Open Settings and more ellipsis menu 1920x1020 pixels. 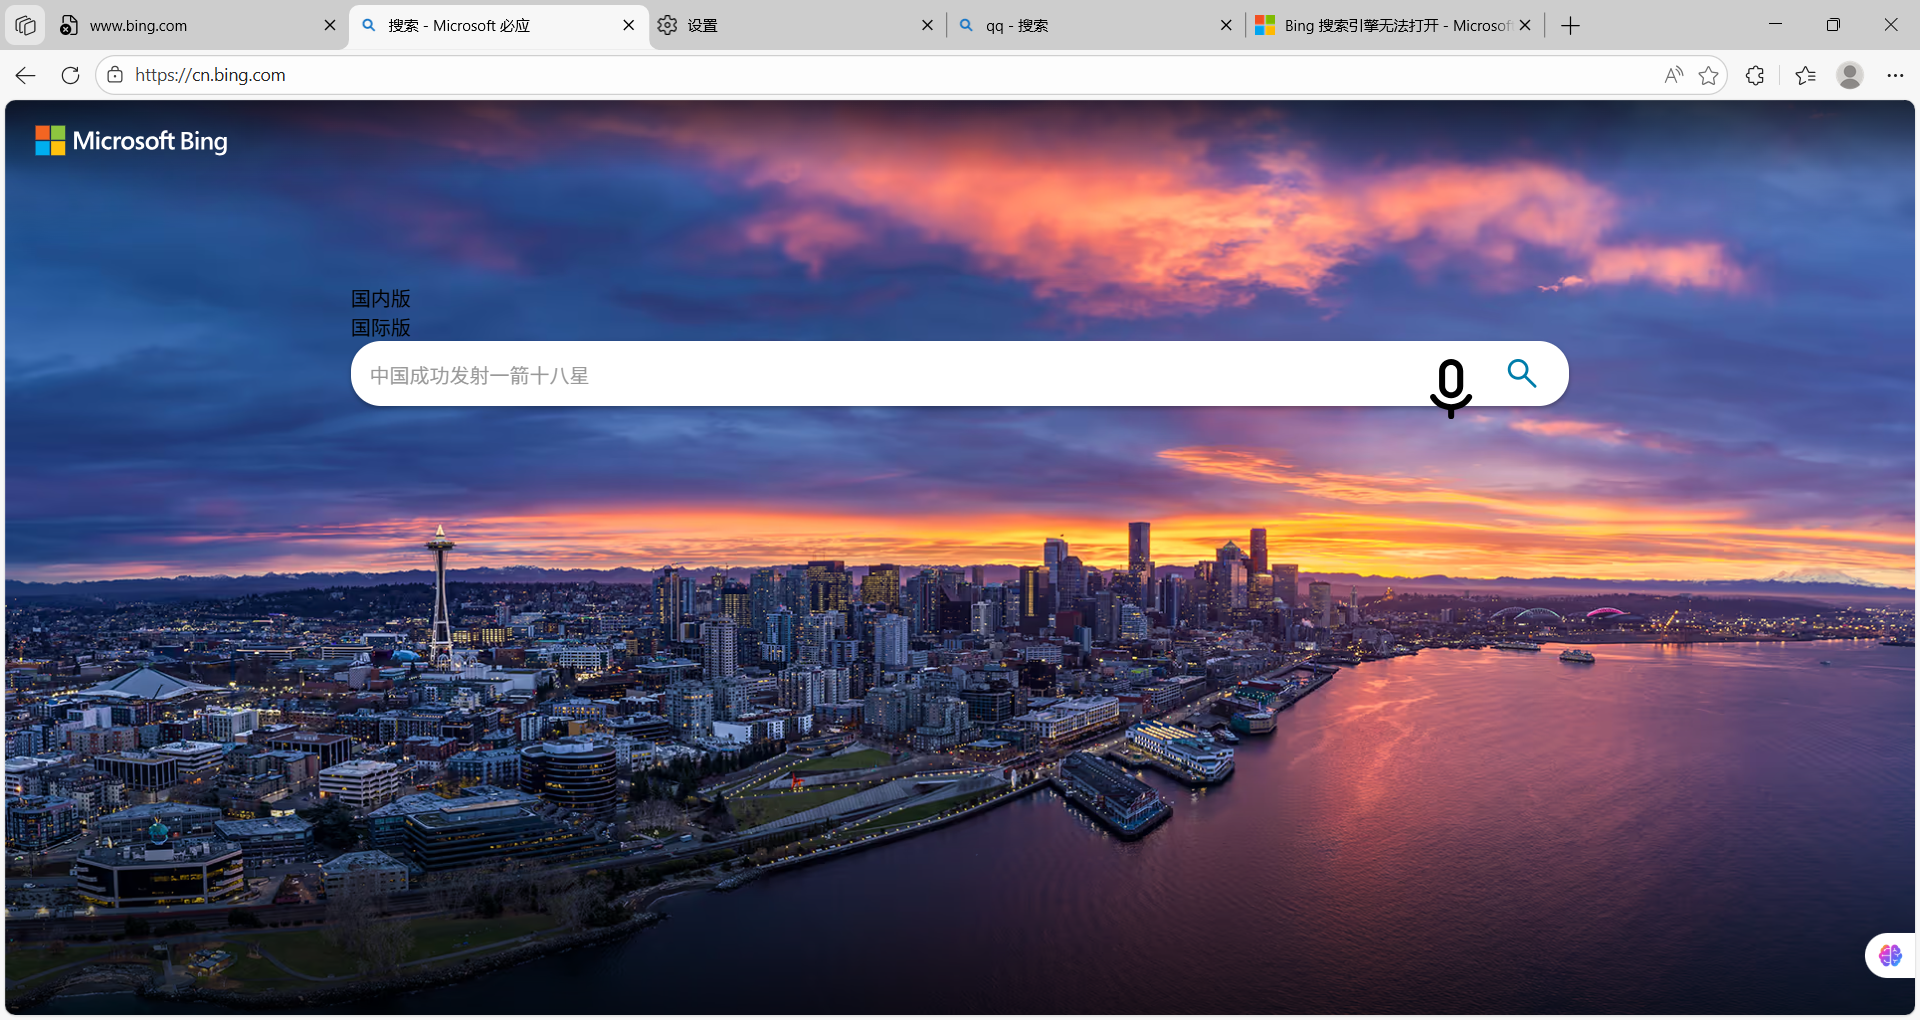(x=1895, y=75)
